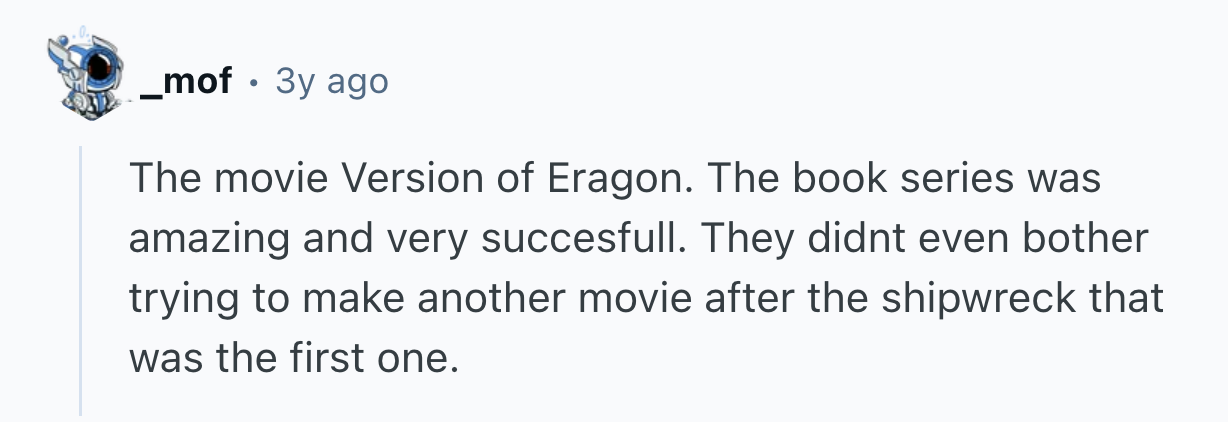Click the "3y ago" comment timestamp
Viewport: 1228px width, 422px height.
tap(331, 81)
